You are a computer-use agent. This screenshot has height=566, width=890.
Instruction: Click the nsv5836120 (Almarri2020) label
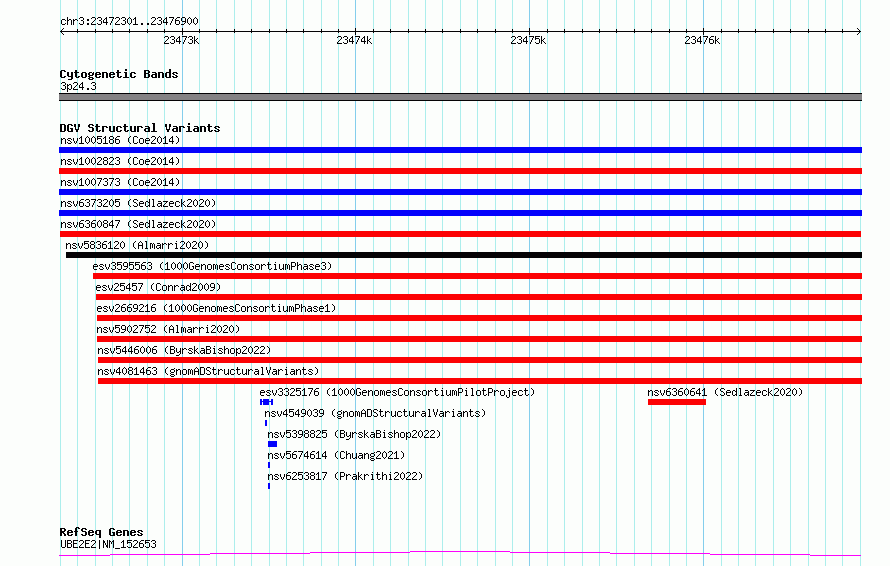pyautogui.click(x=137, y=245)
